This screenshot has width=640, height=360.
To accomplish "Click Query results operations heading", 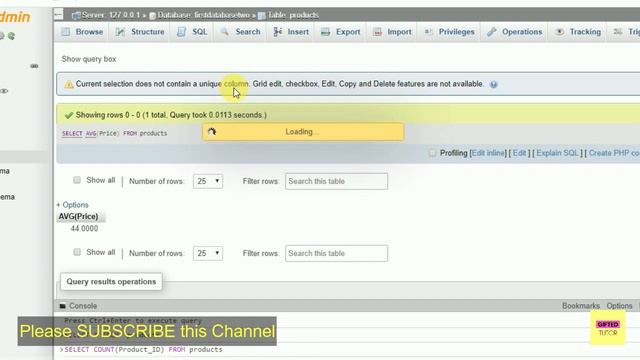I will coord(111,282).
